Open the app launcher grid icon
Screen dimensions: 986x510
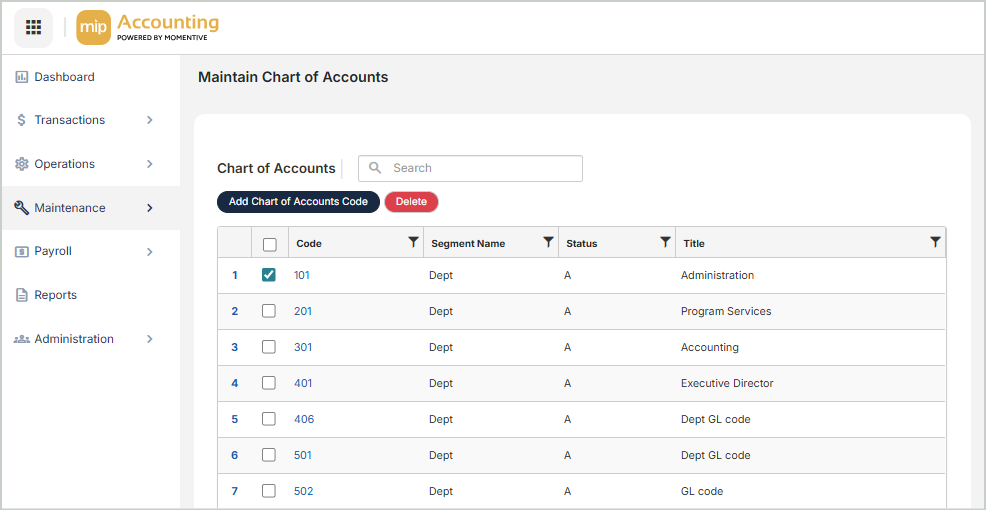(x=33, y=27)
